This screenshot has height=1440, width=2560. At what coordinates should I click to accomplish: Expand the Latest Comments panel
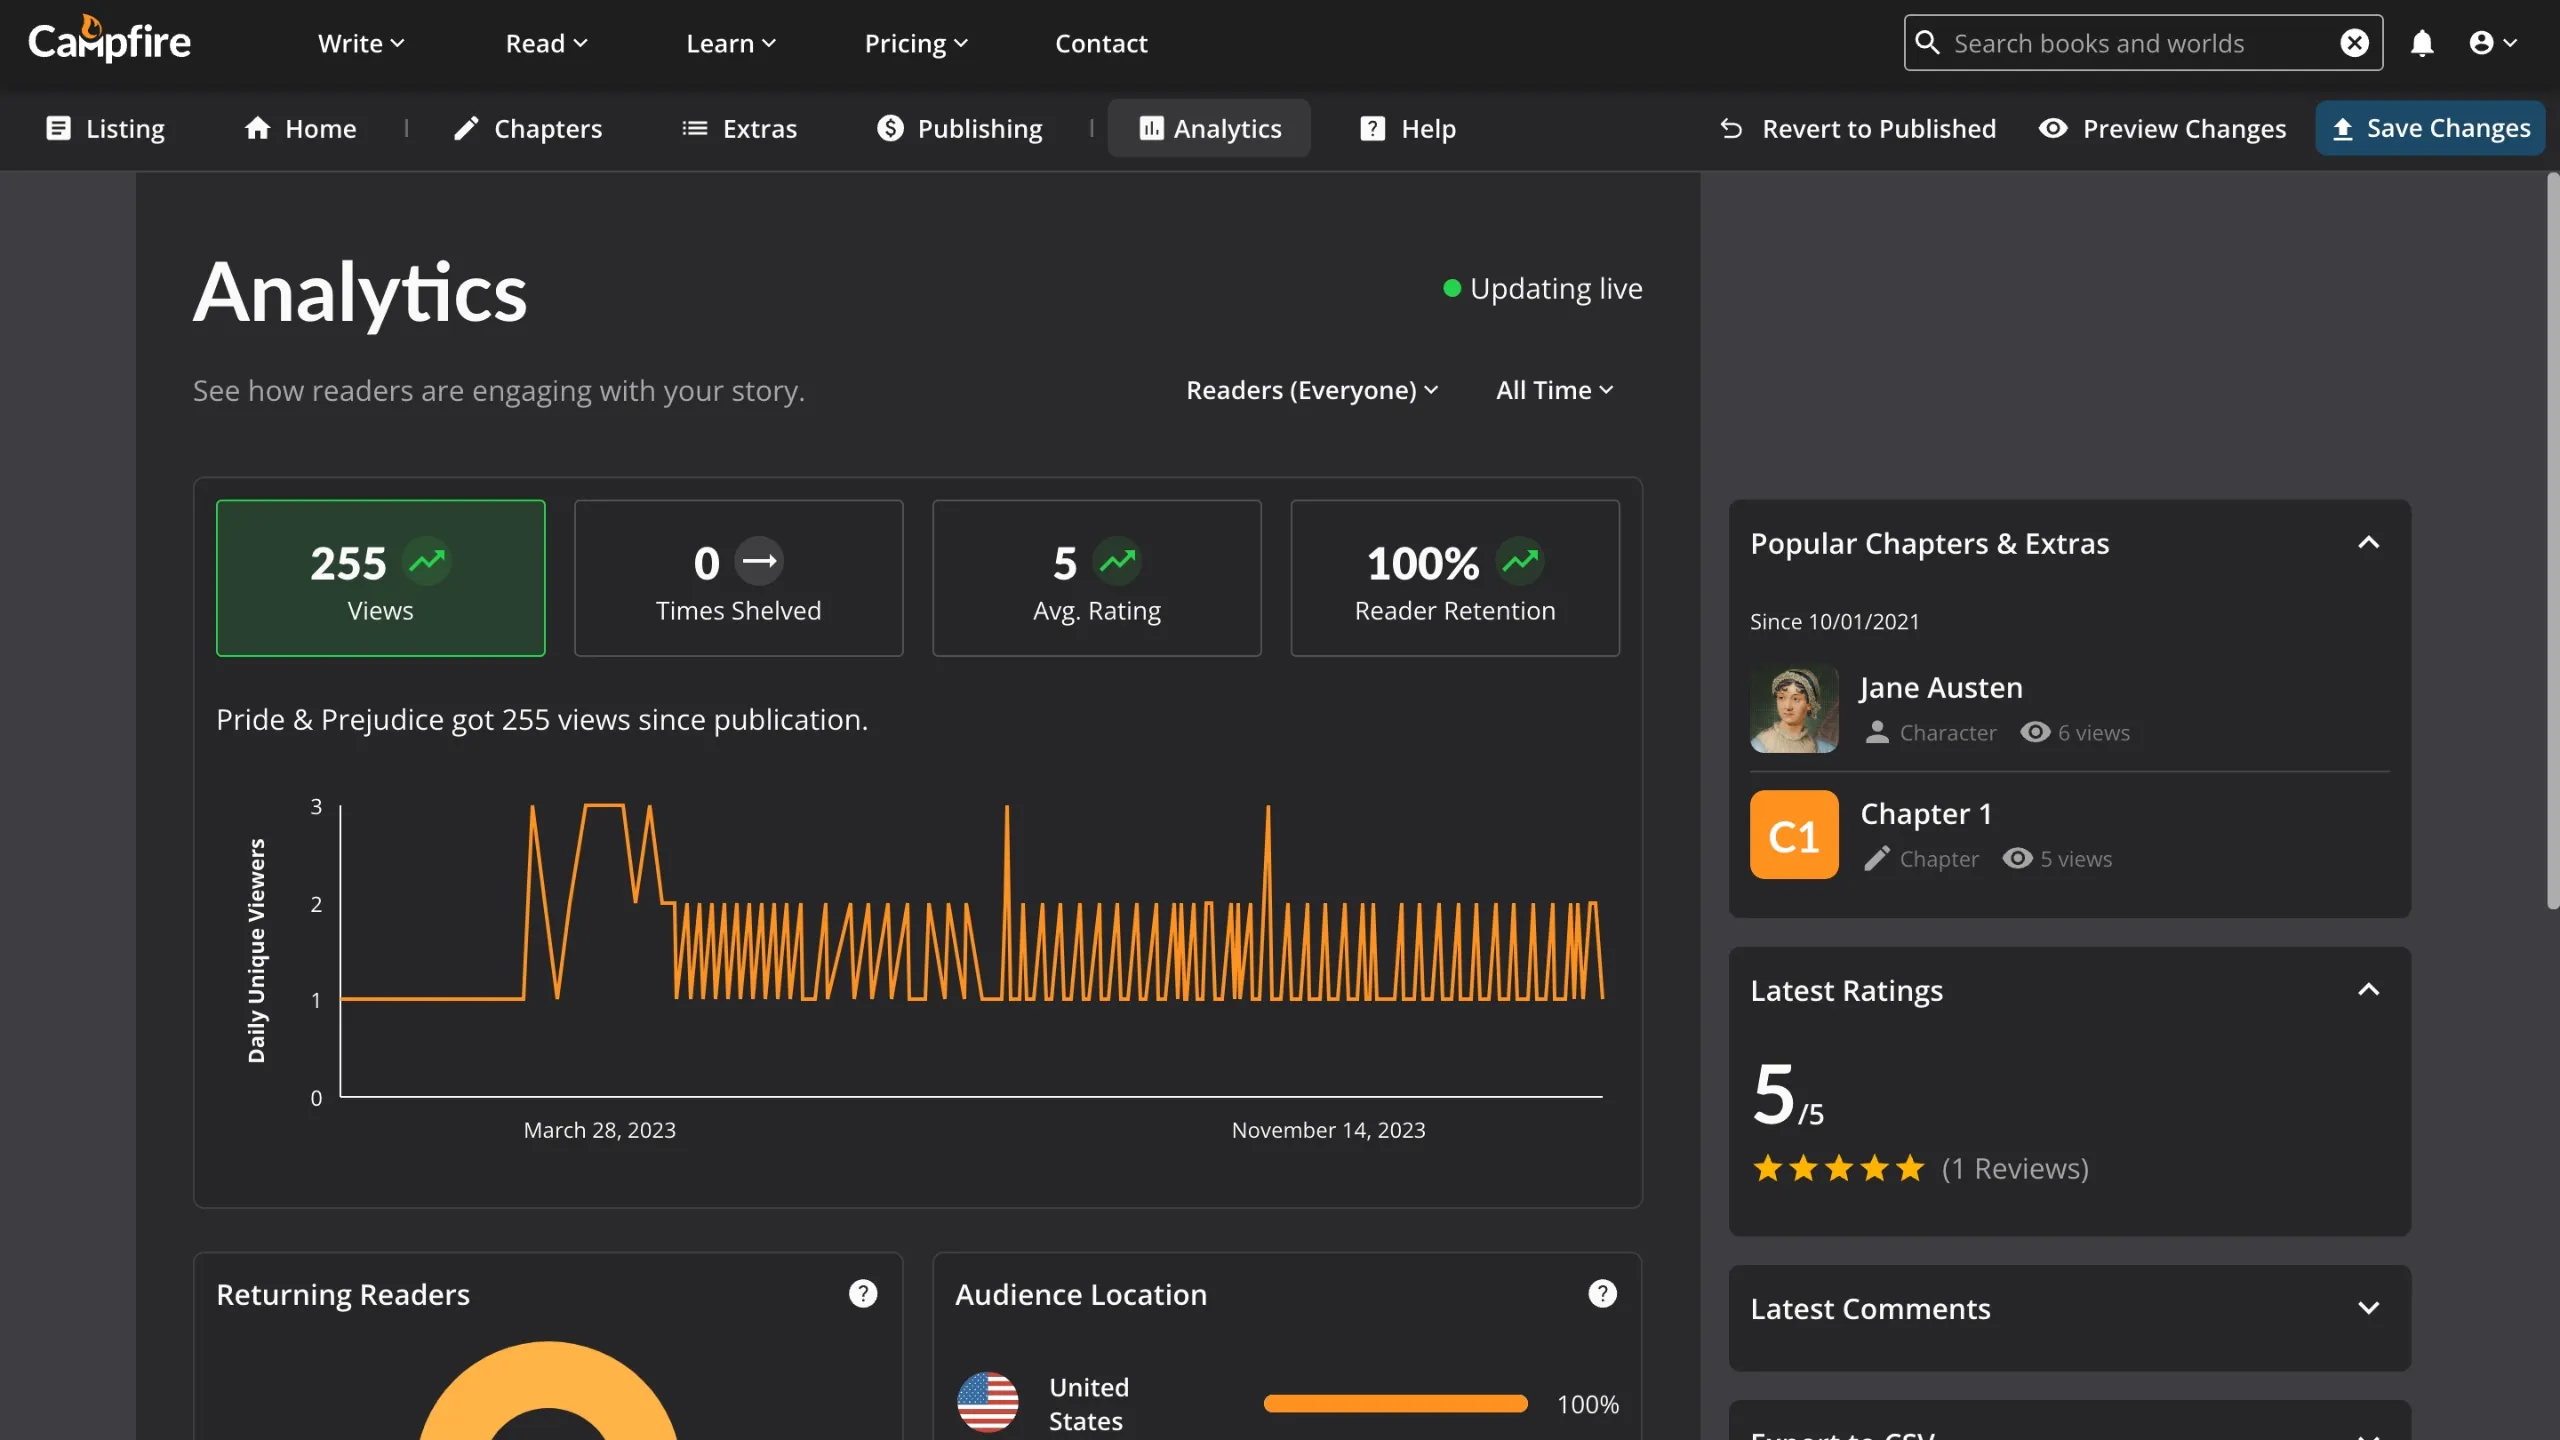[2368, 1308]
